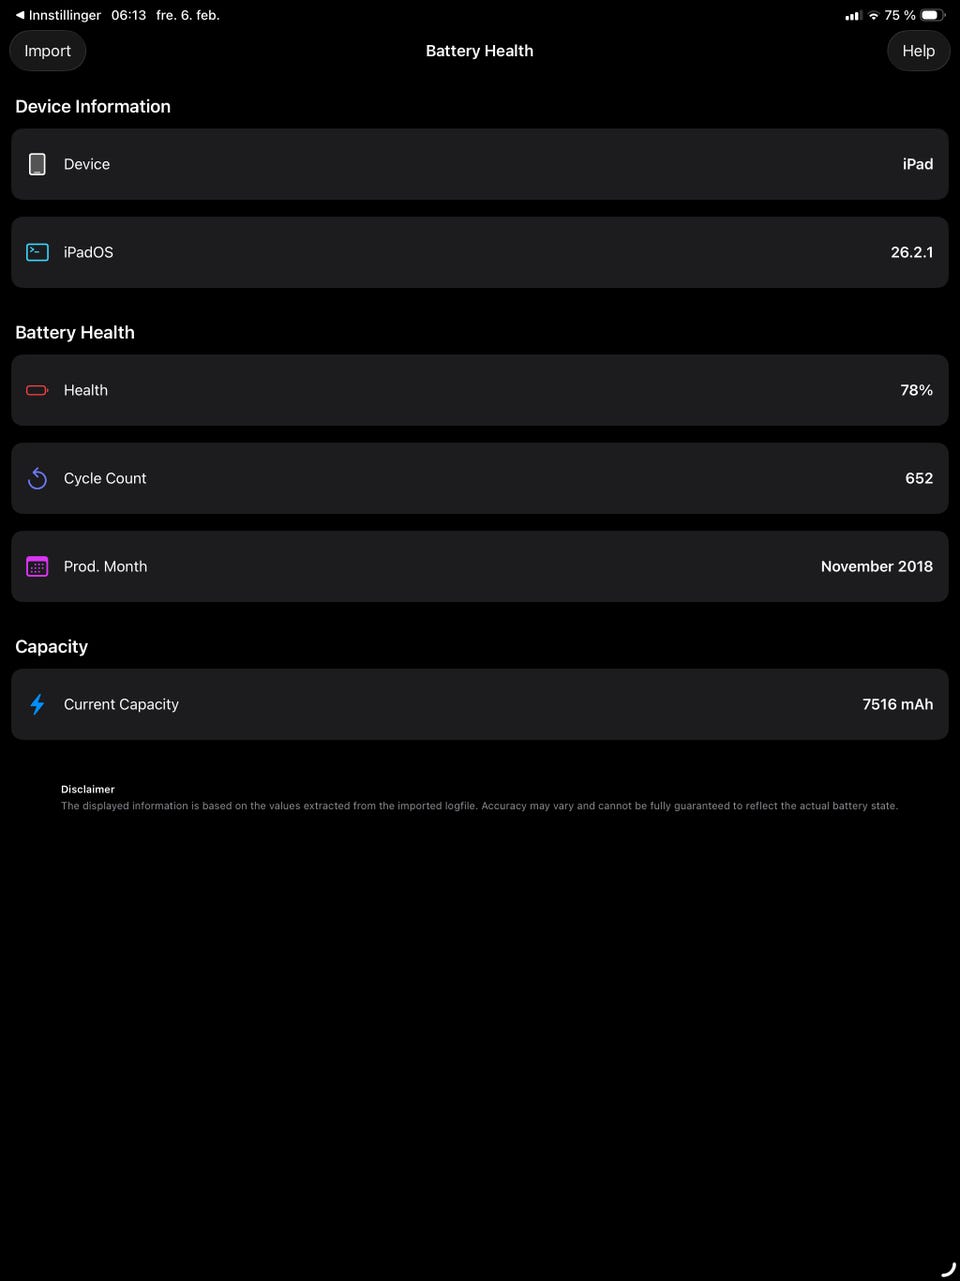Tap the status bar battery icon
Image resolution: width=960 pixels, height=1281 pixels.
pos(932,15)
